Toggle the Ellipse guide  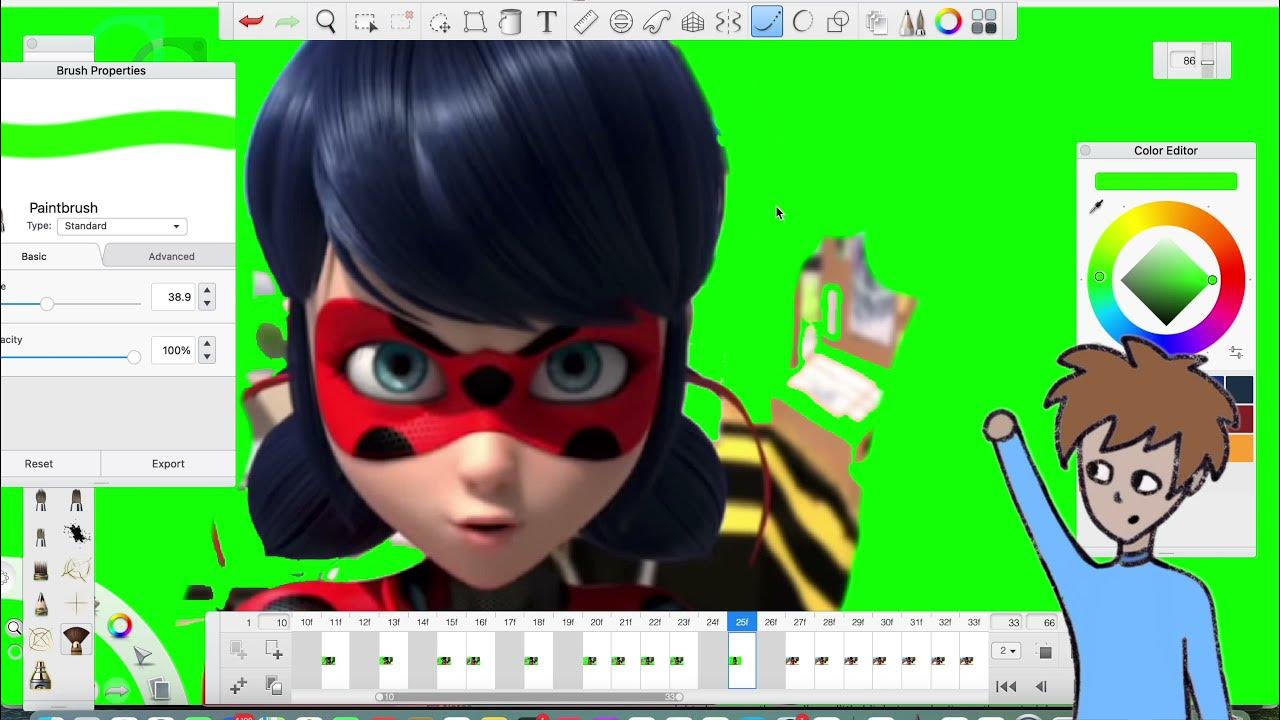coord(621,21)
